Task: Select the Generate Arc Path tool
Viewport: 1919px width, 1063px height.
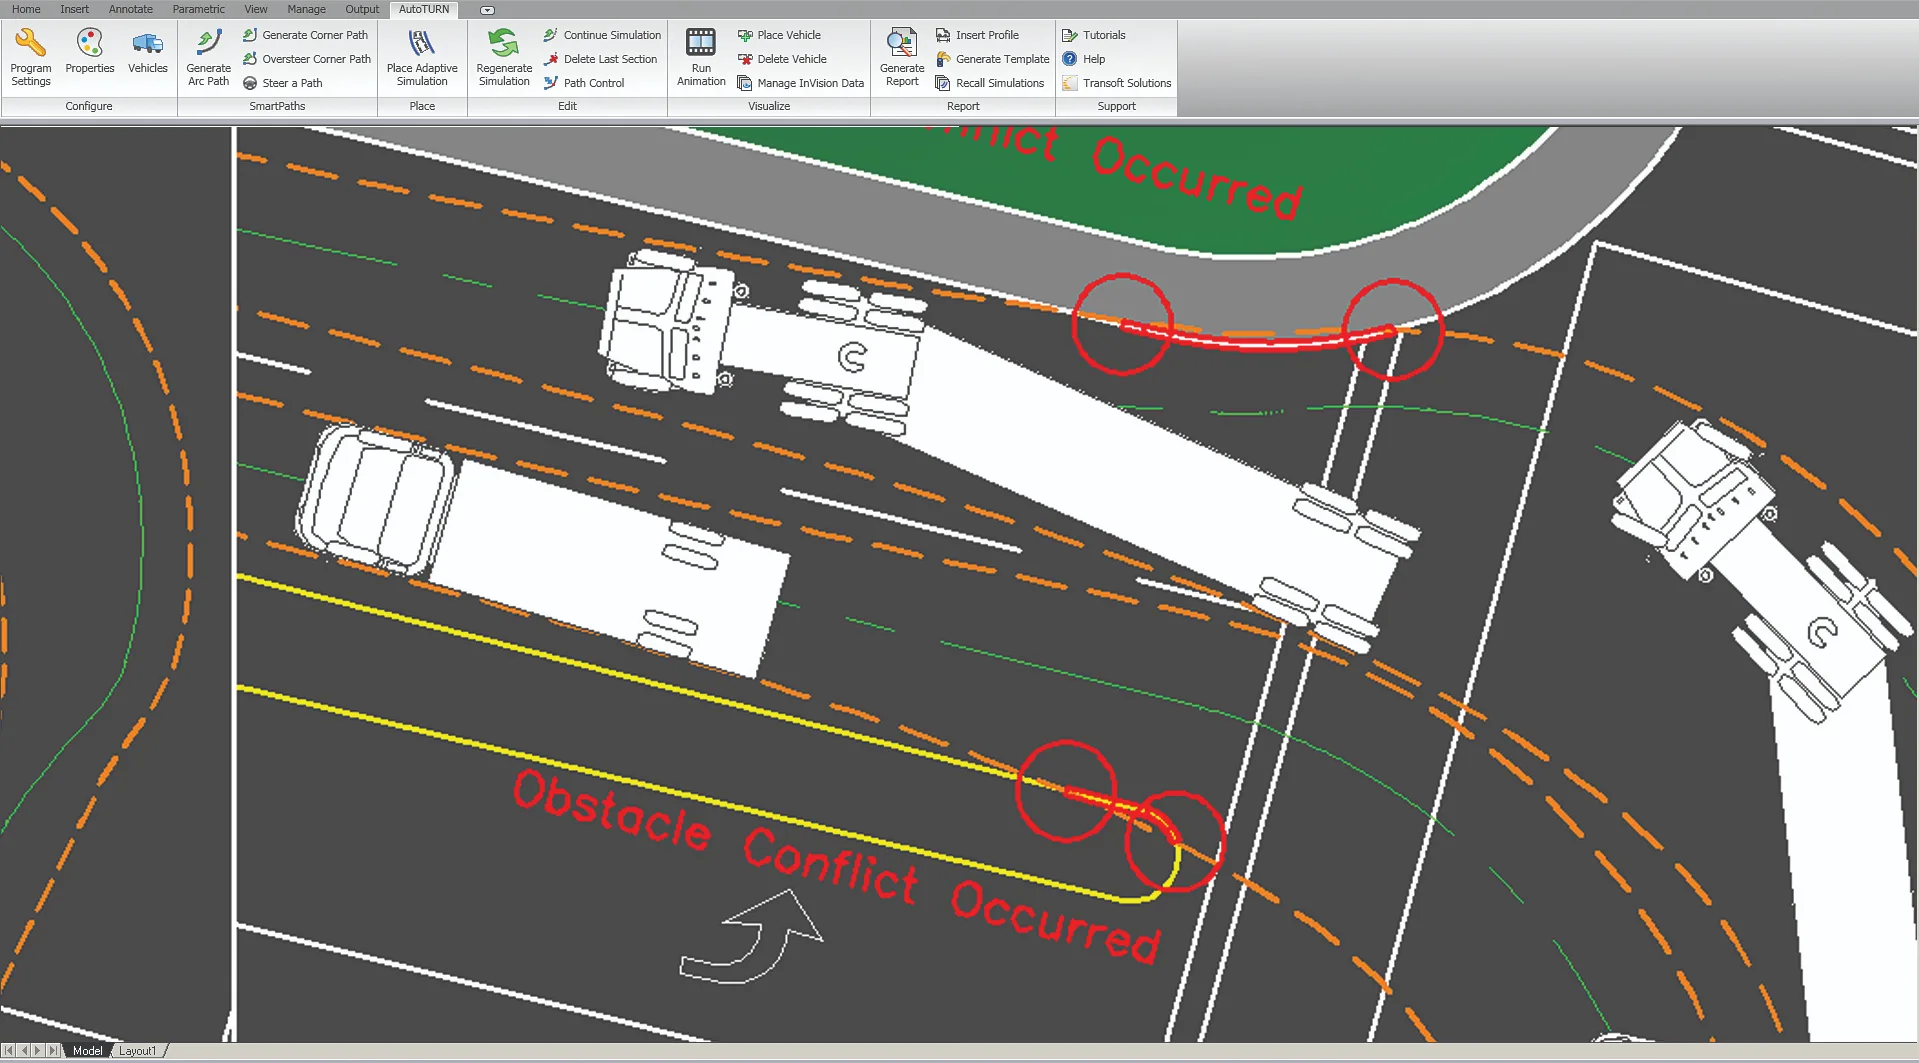Action: (x=208, y=57)
